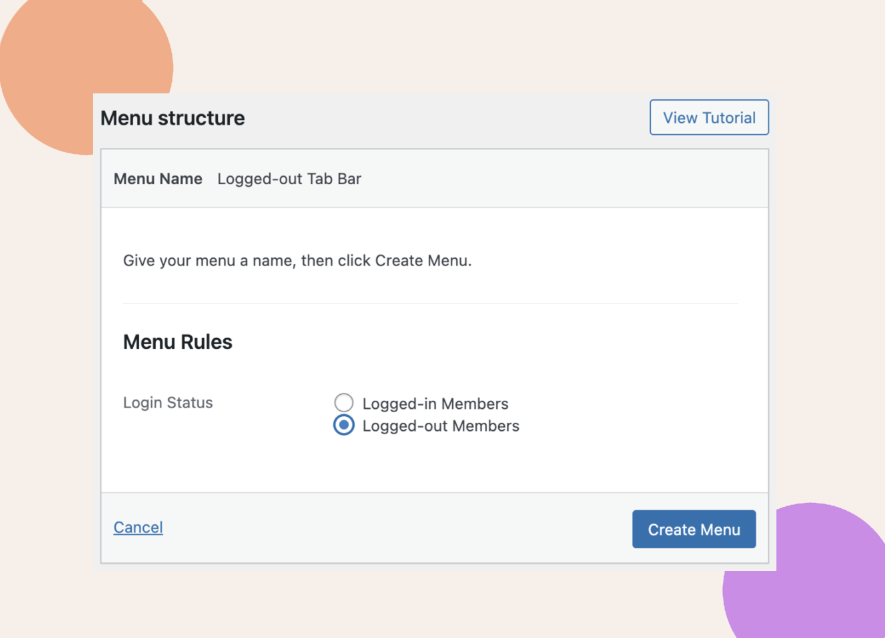Click the blank header area left of View Tutorial
The width and height of the screenshot is (885, 638).
[446, 118]
